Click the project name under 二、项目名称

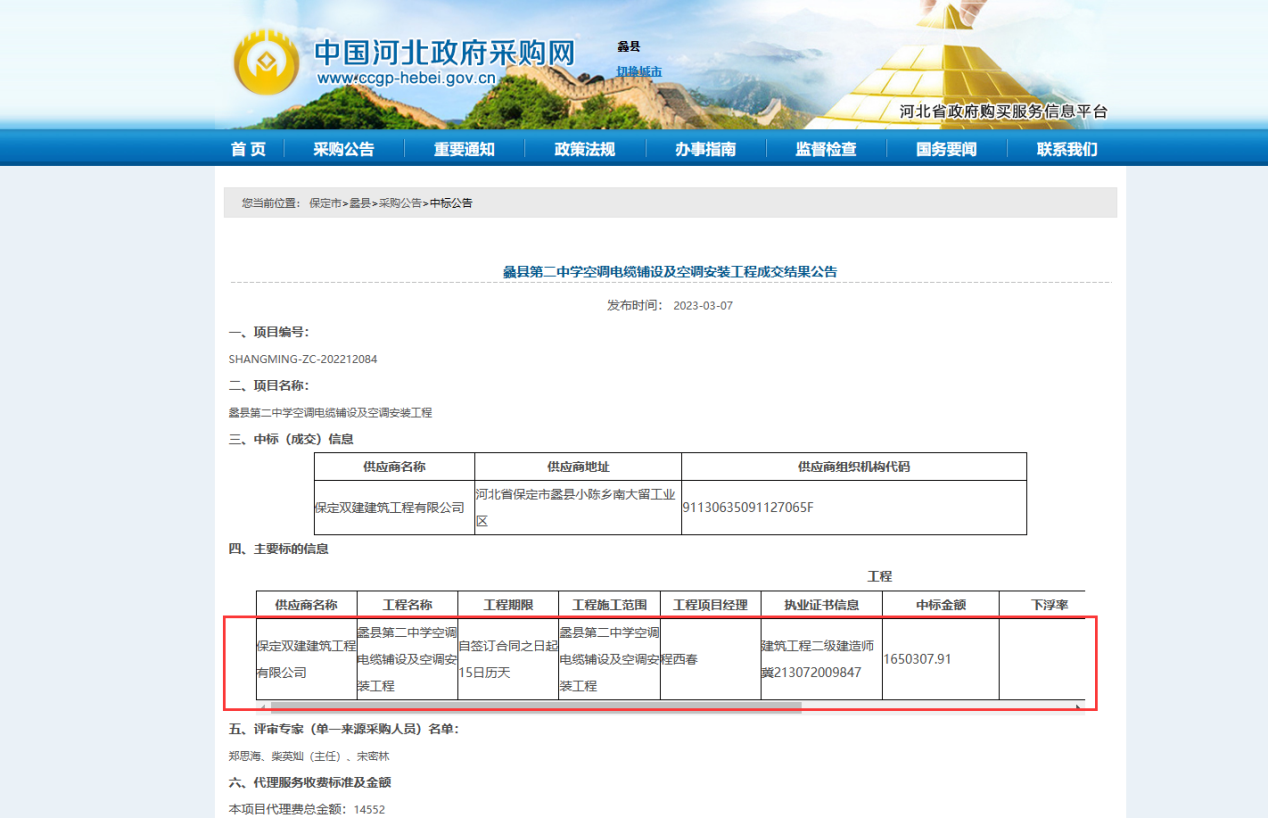pyautogui.click(x=330, y=412)
